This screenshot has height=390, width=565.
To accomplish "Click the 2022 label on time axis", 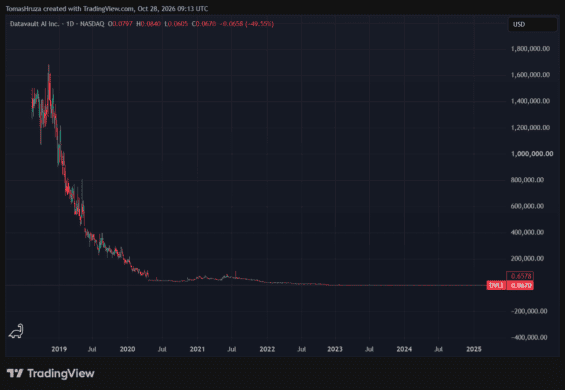I will pyautogui.click(x=267, y=349).
